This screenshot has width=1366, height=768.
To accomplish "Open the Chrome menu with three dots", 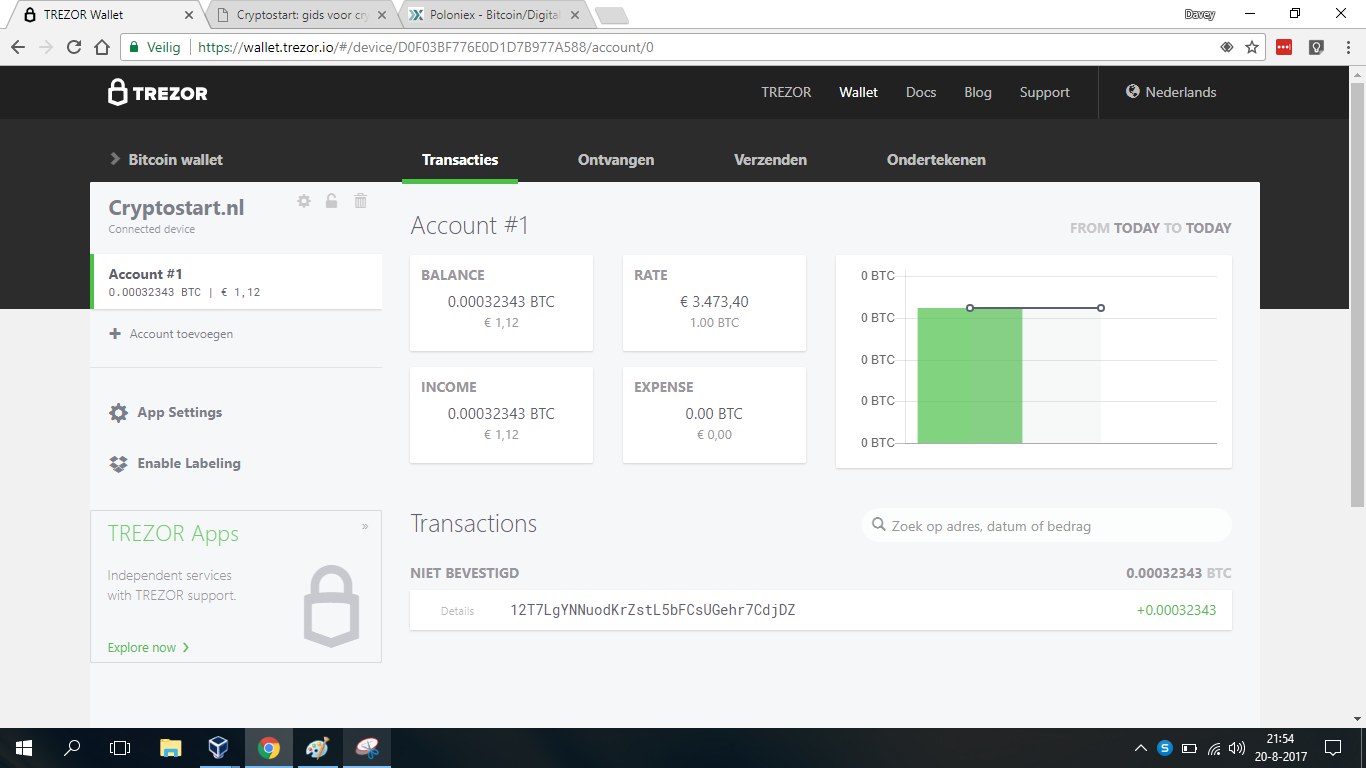I will tap(1346, 47).
